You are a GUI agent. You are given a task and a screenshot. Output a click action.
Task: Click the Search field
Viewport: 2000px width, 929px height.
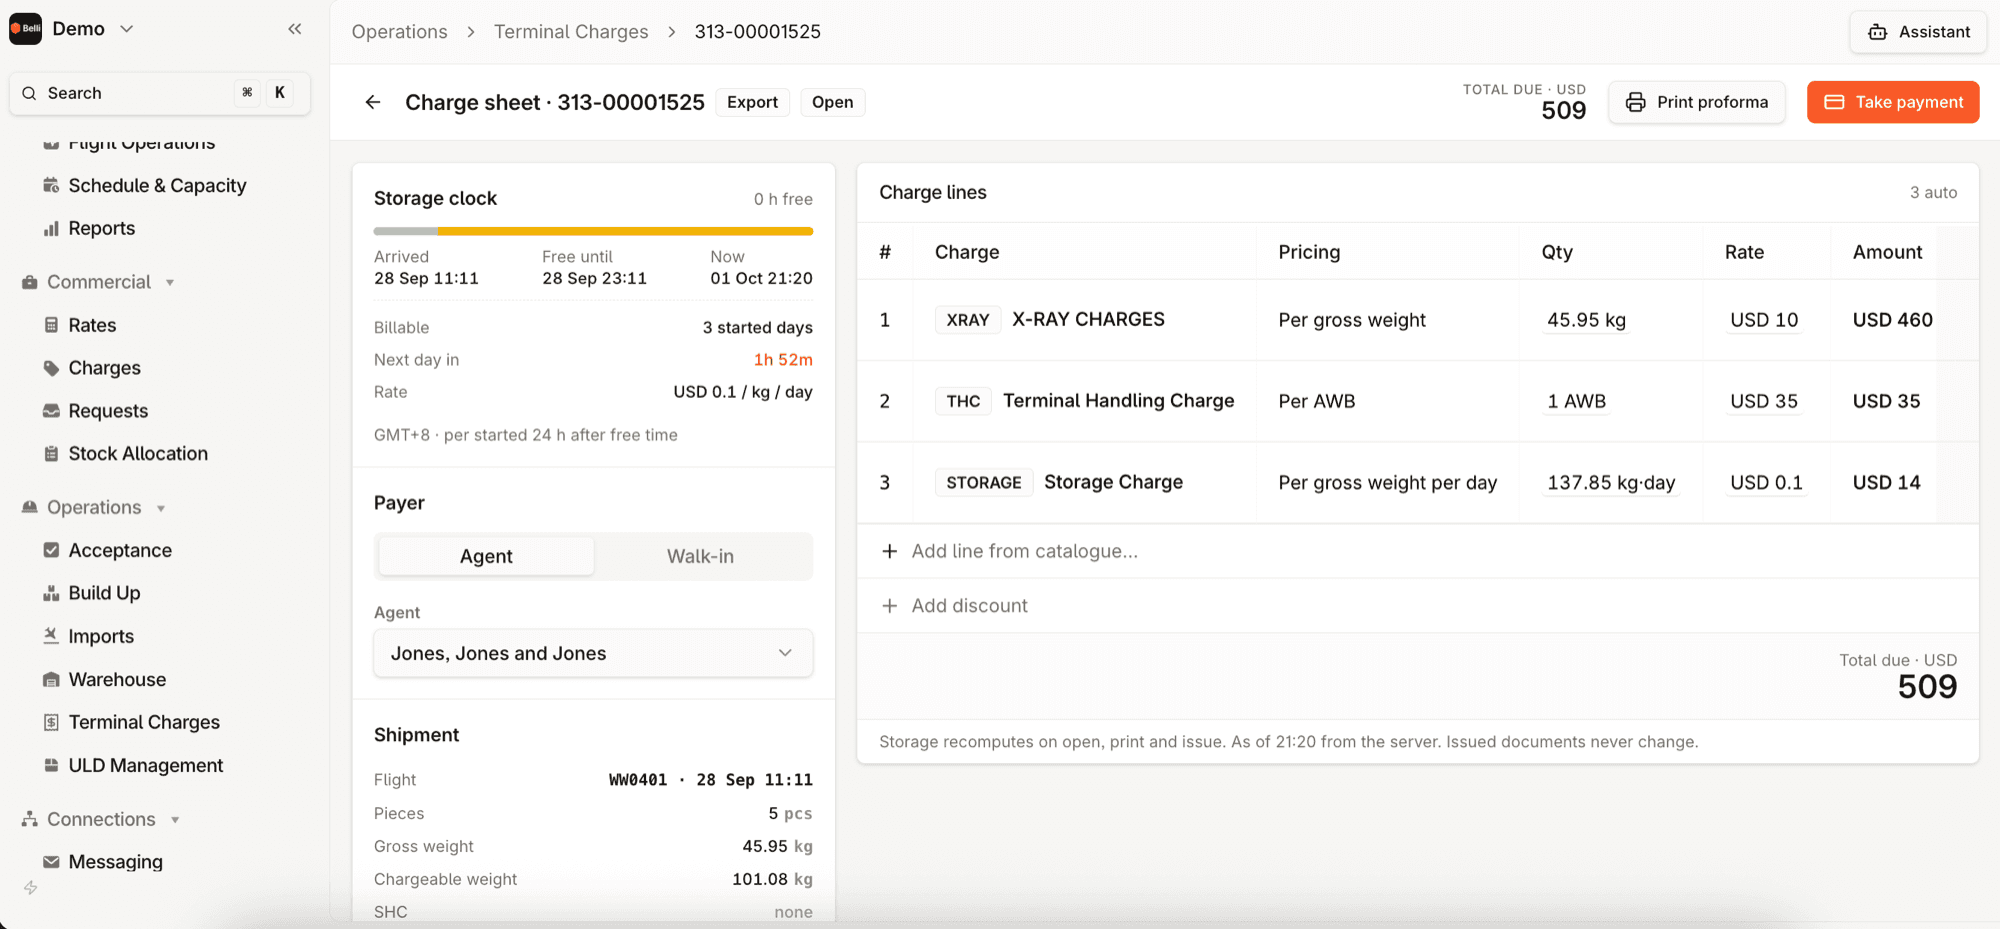(x=160, y=93)
